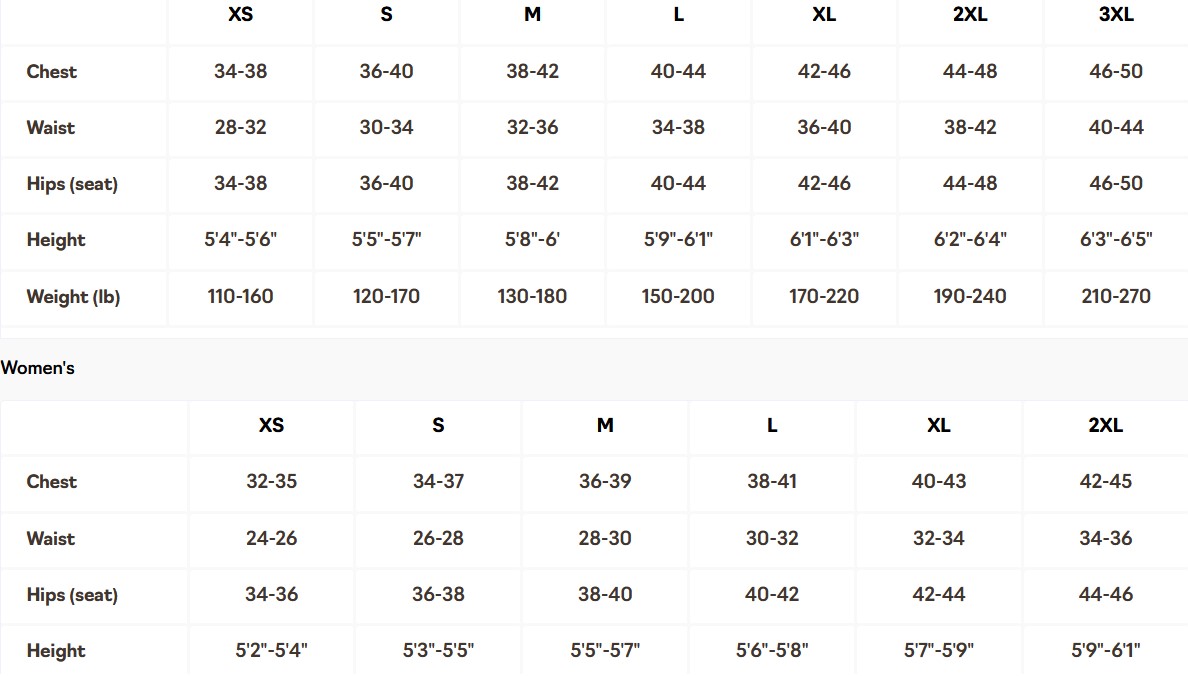Click the 44-46 hips cell

click(x=1105, y=594)
